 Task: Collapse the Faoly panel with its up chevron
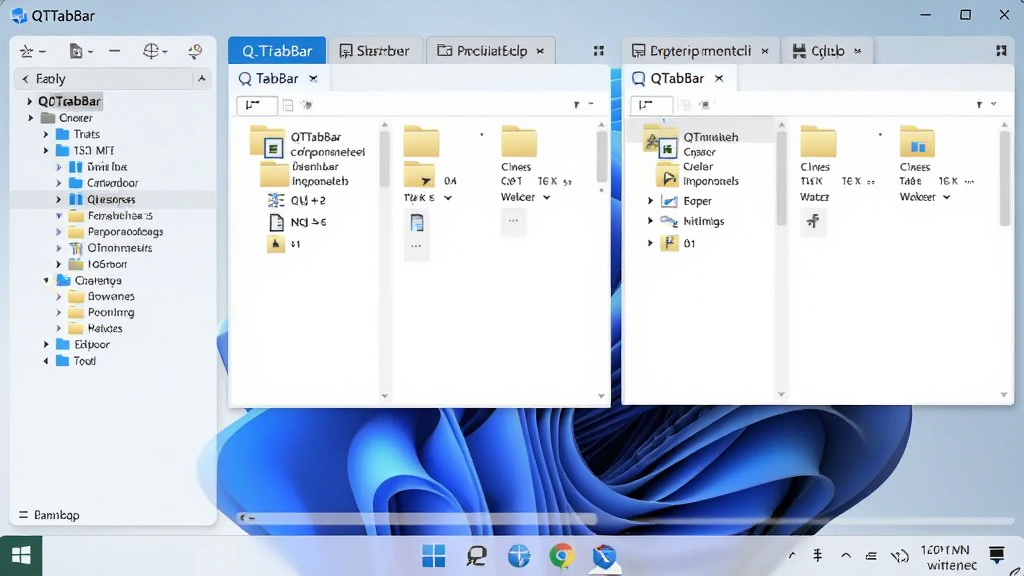[x=202, y=78]
